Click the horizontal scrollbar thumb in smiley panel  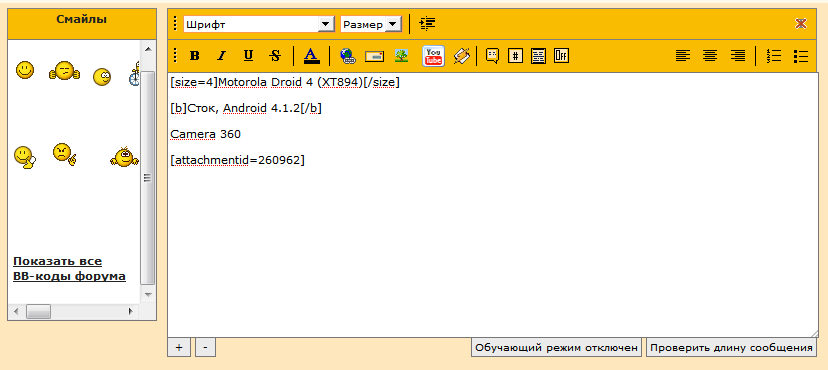(39, 312)
